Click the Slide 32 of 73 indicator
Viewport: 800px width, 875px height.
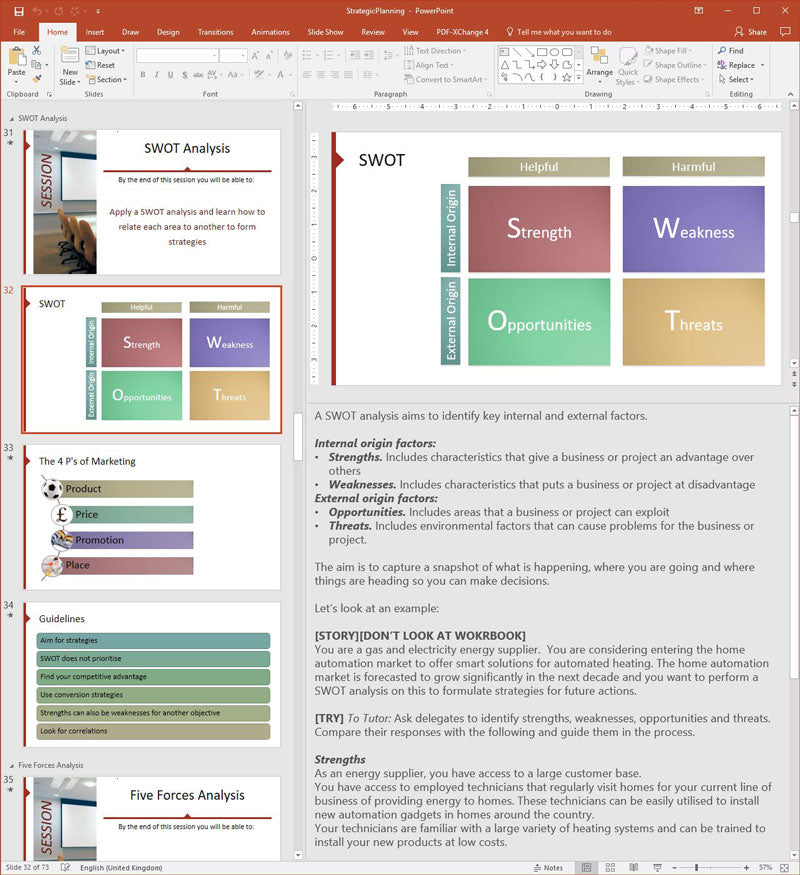(27, 867)
